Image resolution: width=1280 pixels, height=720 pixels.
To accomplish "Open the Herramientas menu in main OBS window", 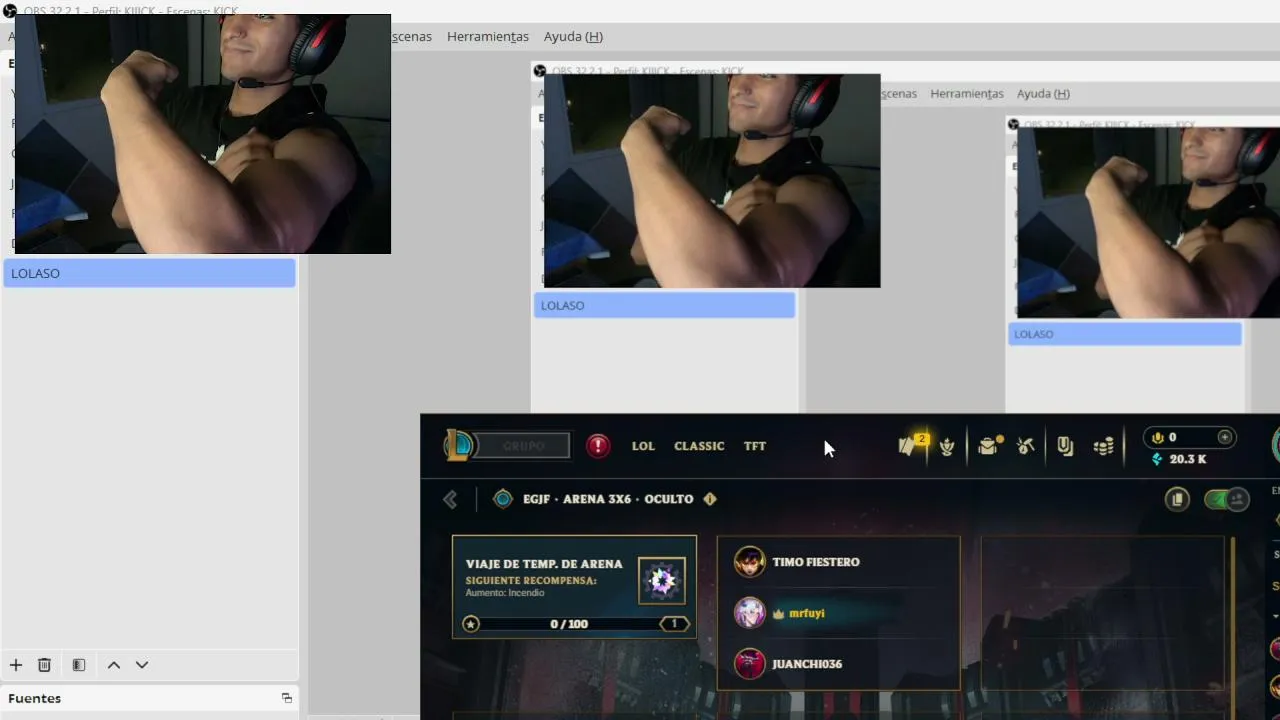I will (x=488, y=36).
